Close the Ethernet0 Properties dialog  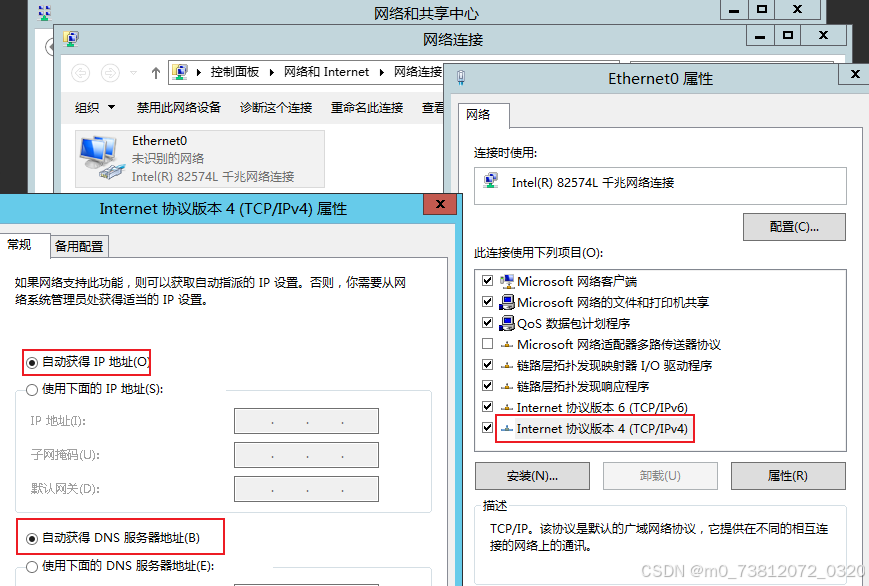coord(855,74)
